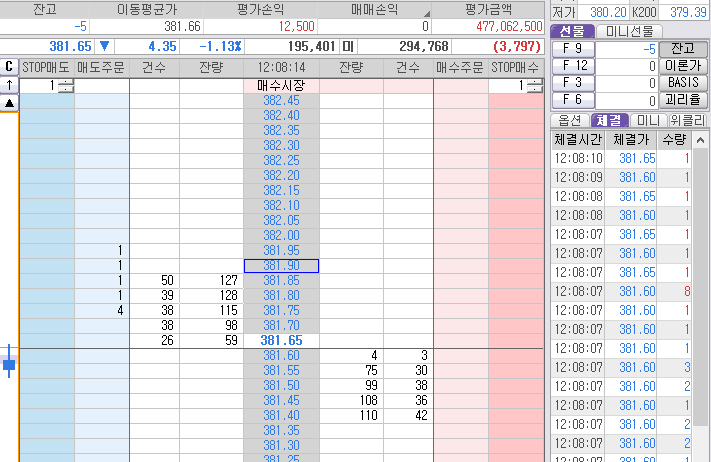Click the bold current price 381.65 in ladder
The width and height of the screenshot is (711, 462).
pyautogui.click(x=281, y=340)
